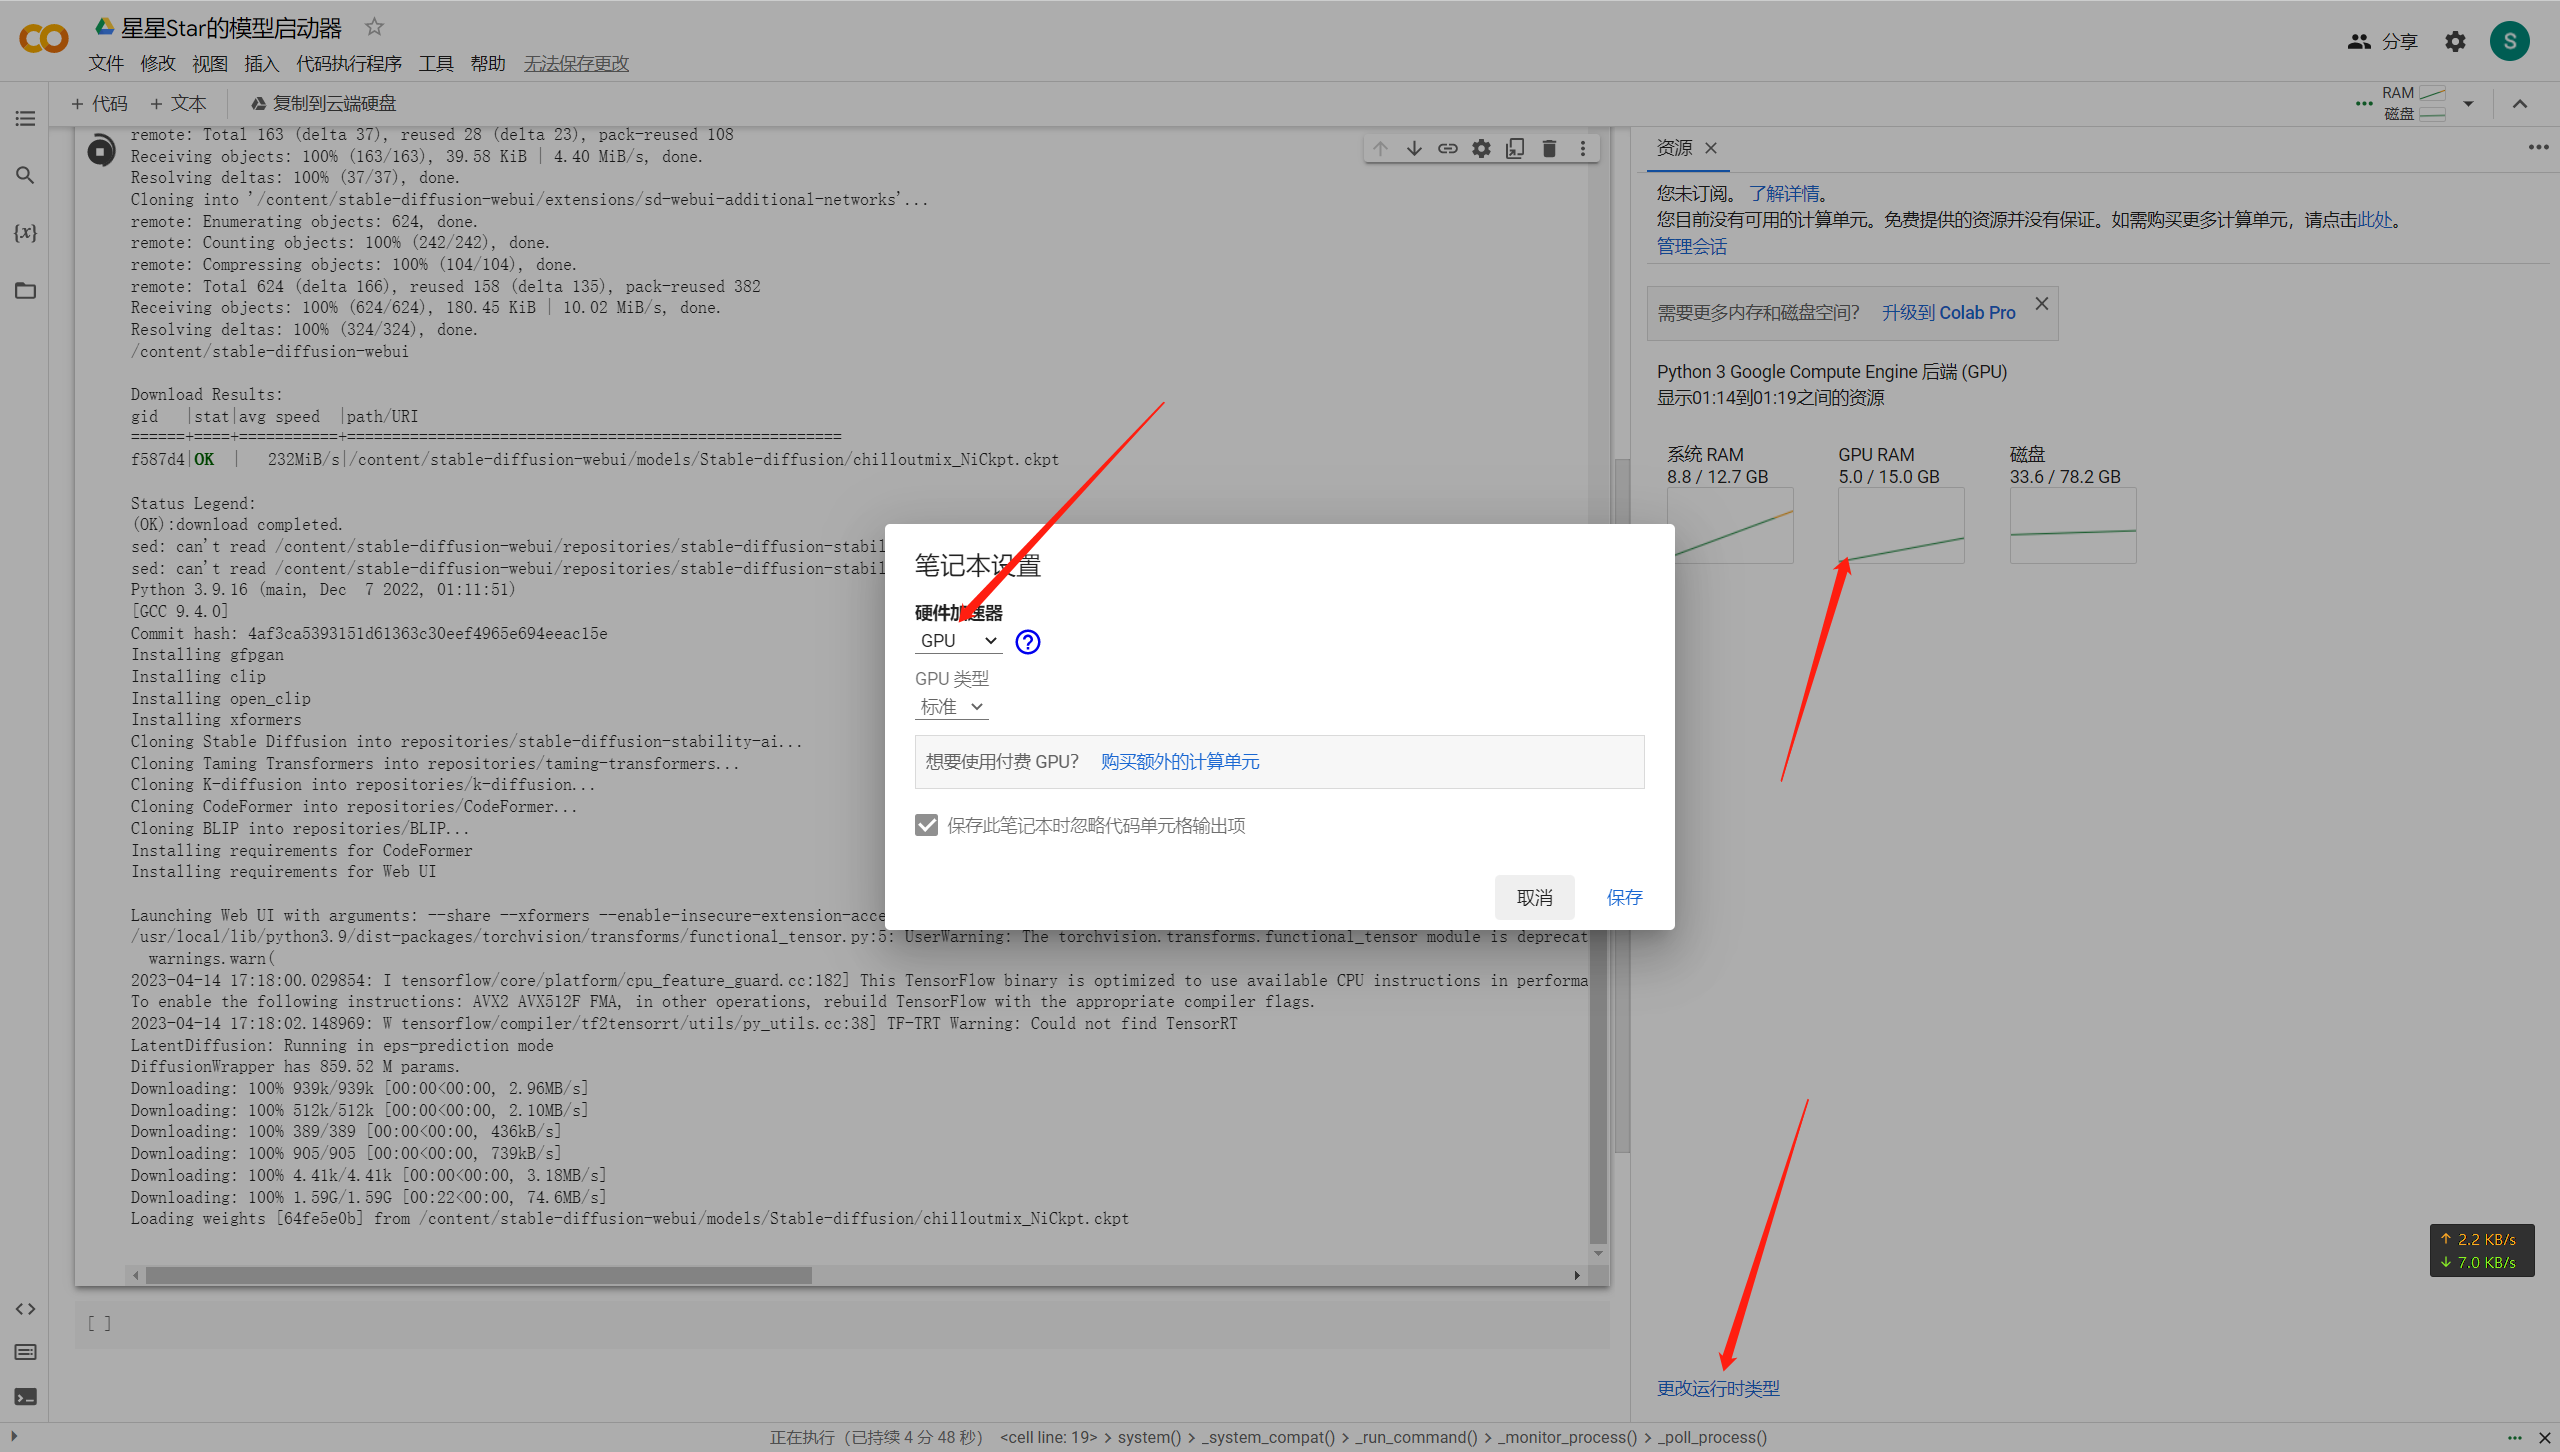Screen dimensions: 2560x1452
Task: Open the table of contents sidebar
Action: click(25, 119)
